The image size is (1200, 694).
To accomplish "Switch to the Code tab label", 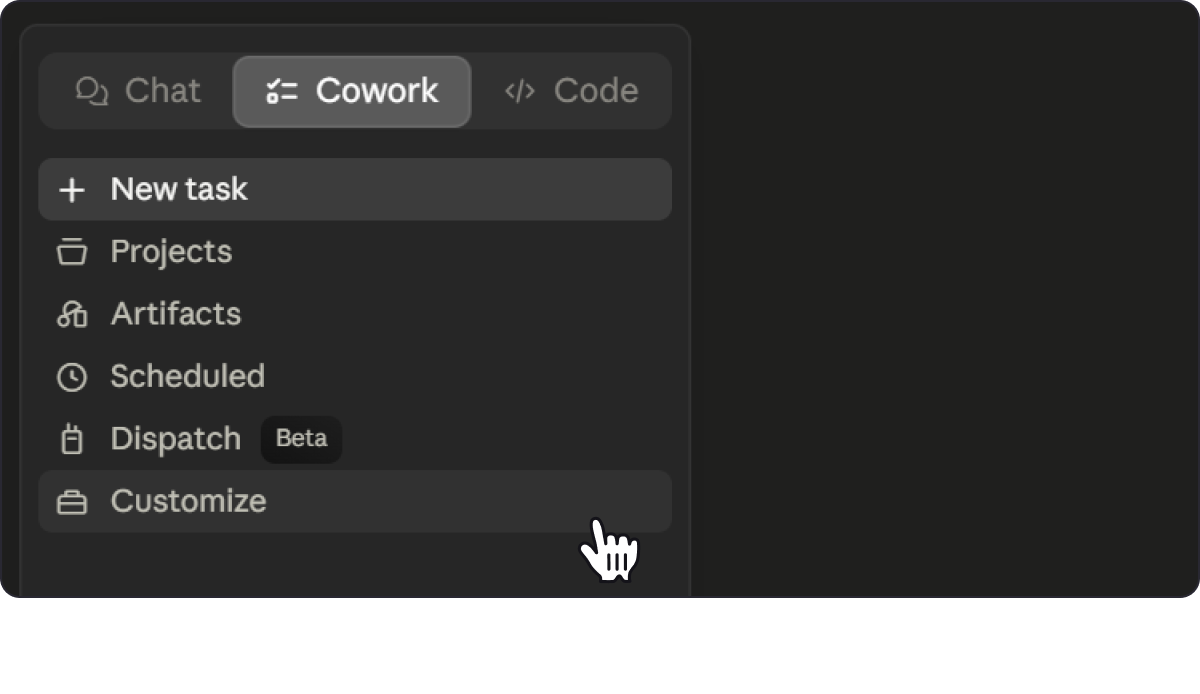I will (596, 91).
